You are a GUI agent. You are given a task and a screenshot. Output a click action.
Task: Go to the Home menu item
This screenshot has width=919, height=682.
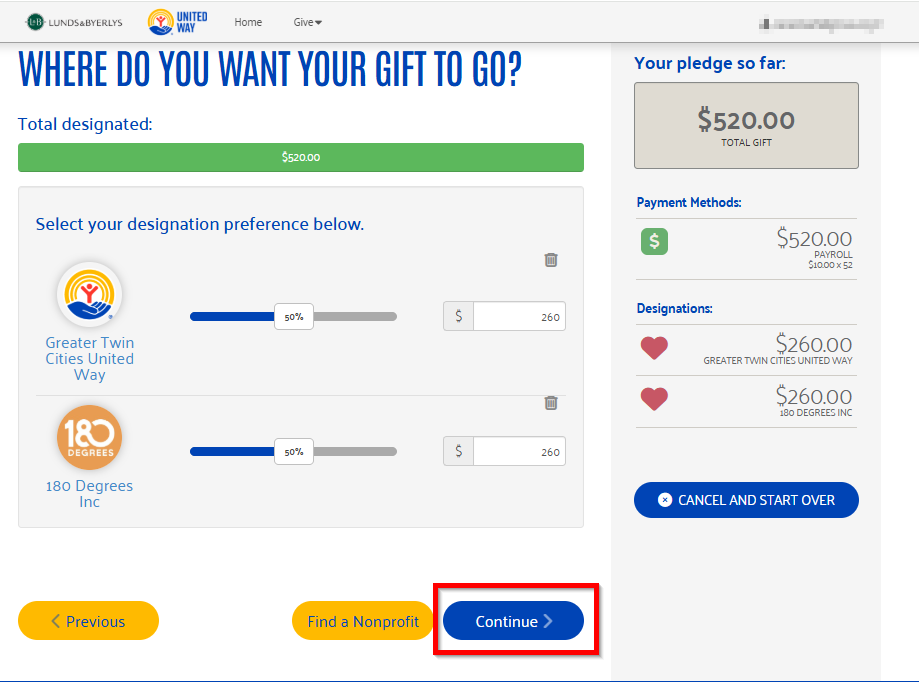[x=248, y=22]
